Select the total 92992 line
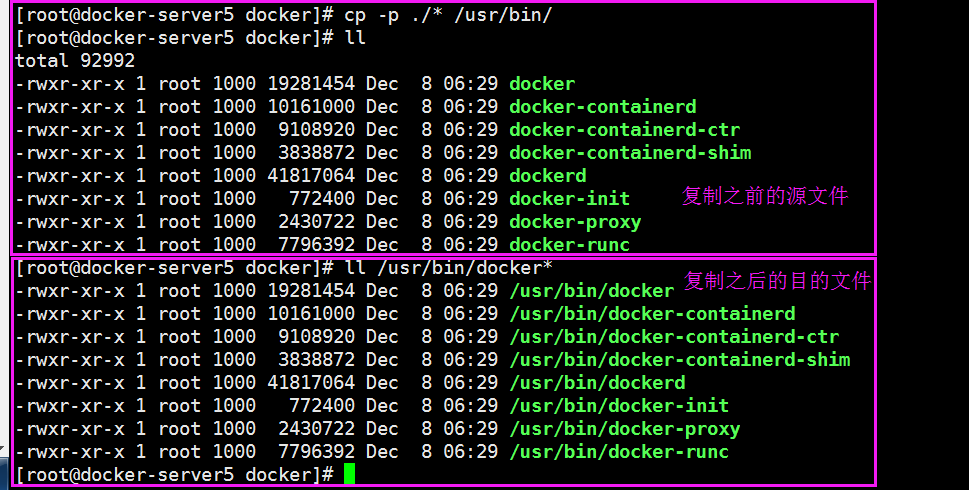This screenshot has height=490, width=969. coord(75,61)
